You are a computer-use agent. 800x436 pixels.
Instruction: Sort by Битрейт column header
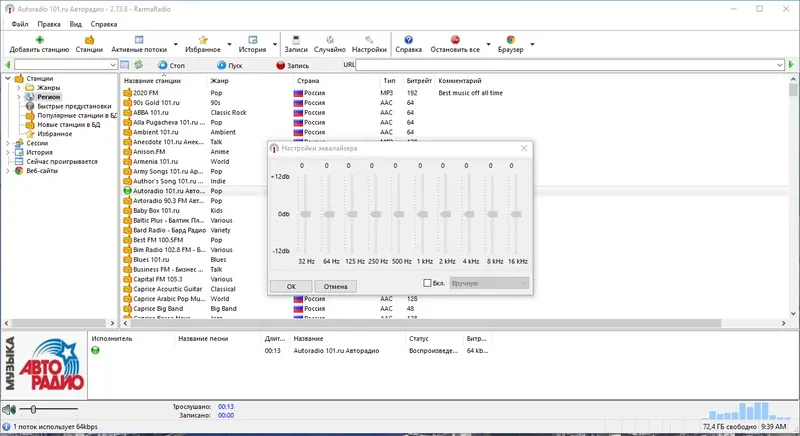(x=419, y=81)
